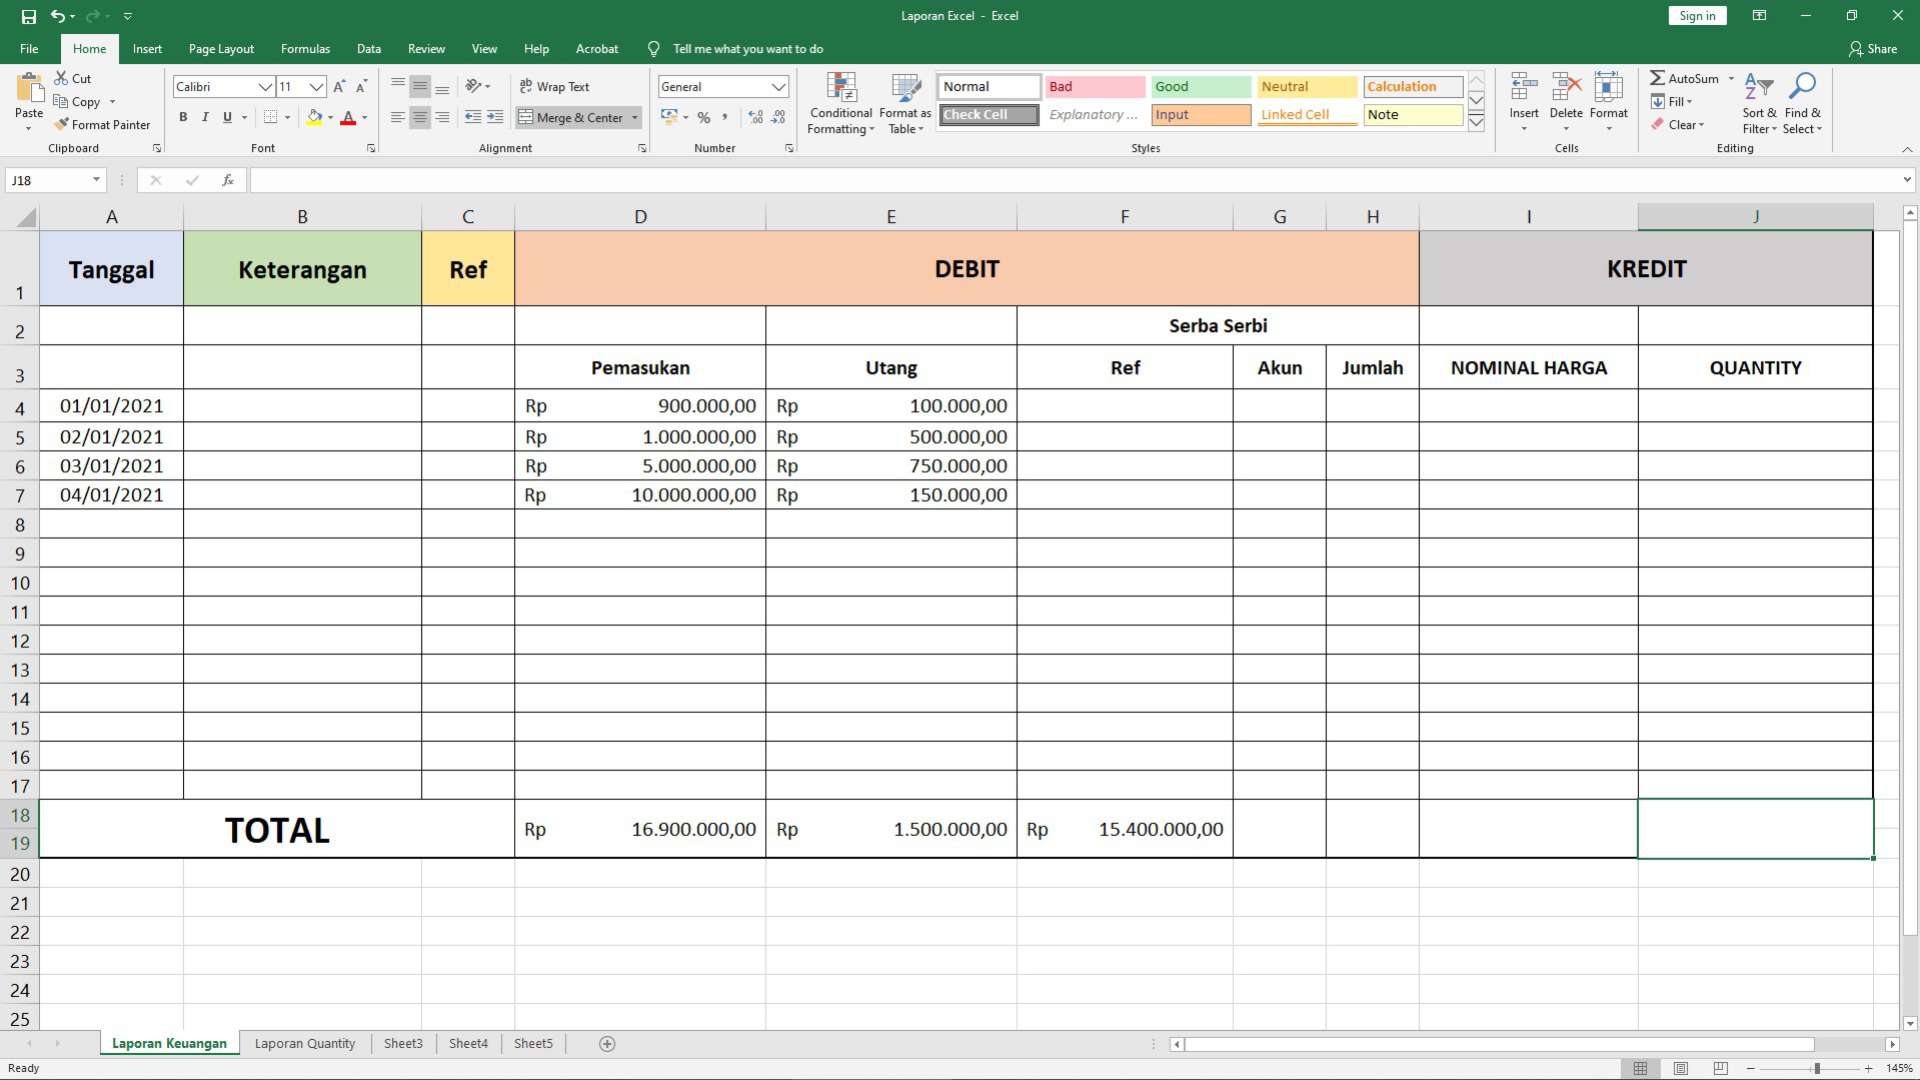Screen dimensions: 1920x1080
Task: Click the zoom slider in status bar
Action: [x=1817, y=1068]
